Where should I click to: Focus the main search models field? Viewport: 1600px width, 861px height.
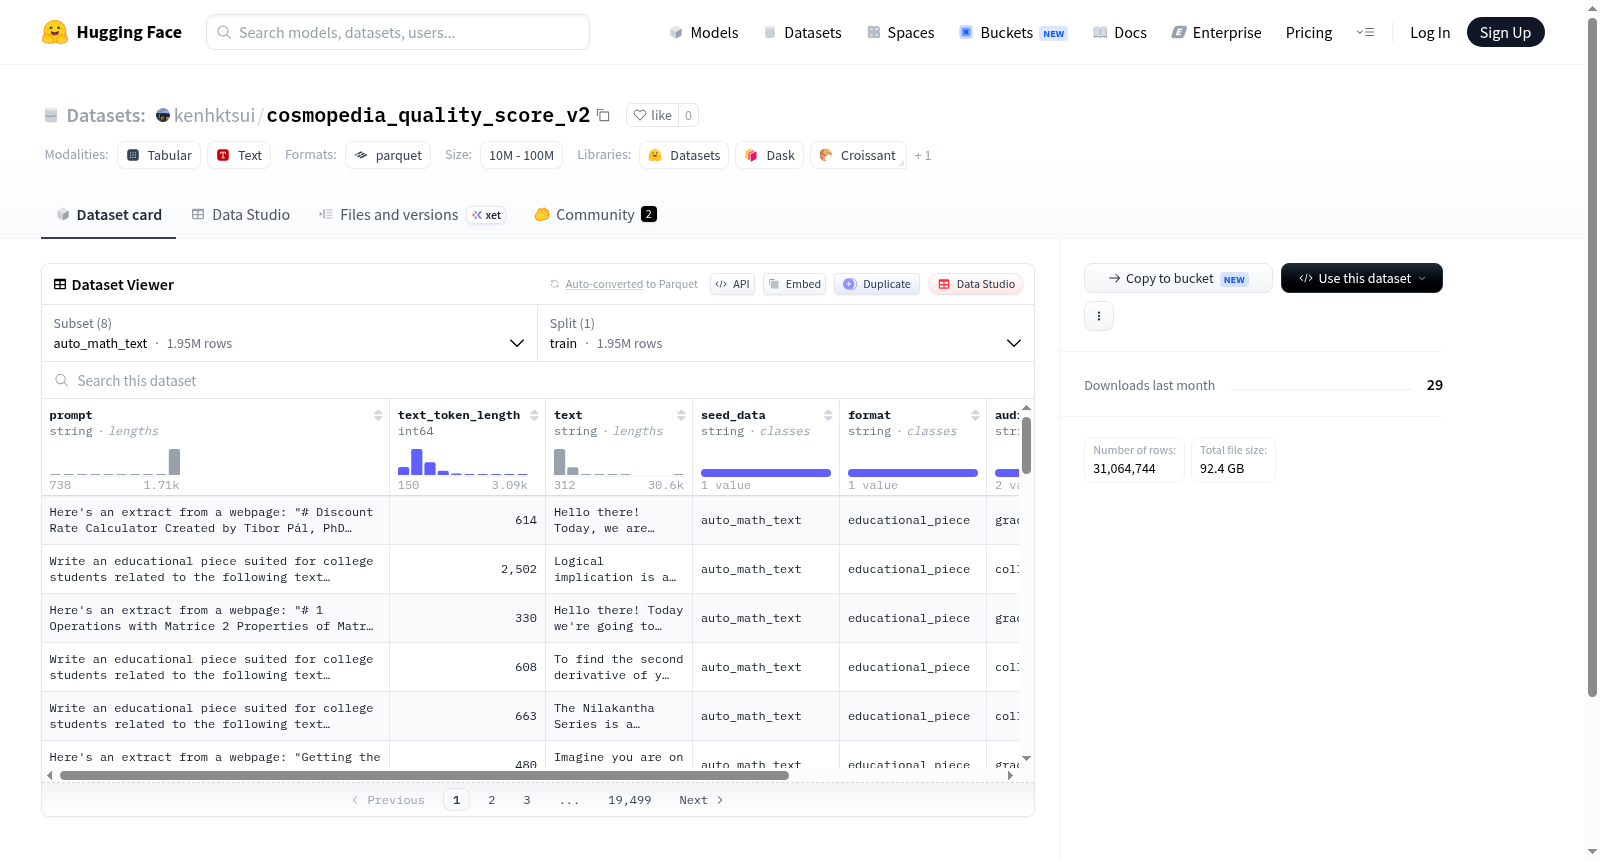(398, 32)
